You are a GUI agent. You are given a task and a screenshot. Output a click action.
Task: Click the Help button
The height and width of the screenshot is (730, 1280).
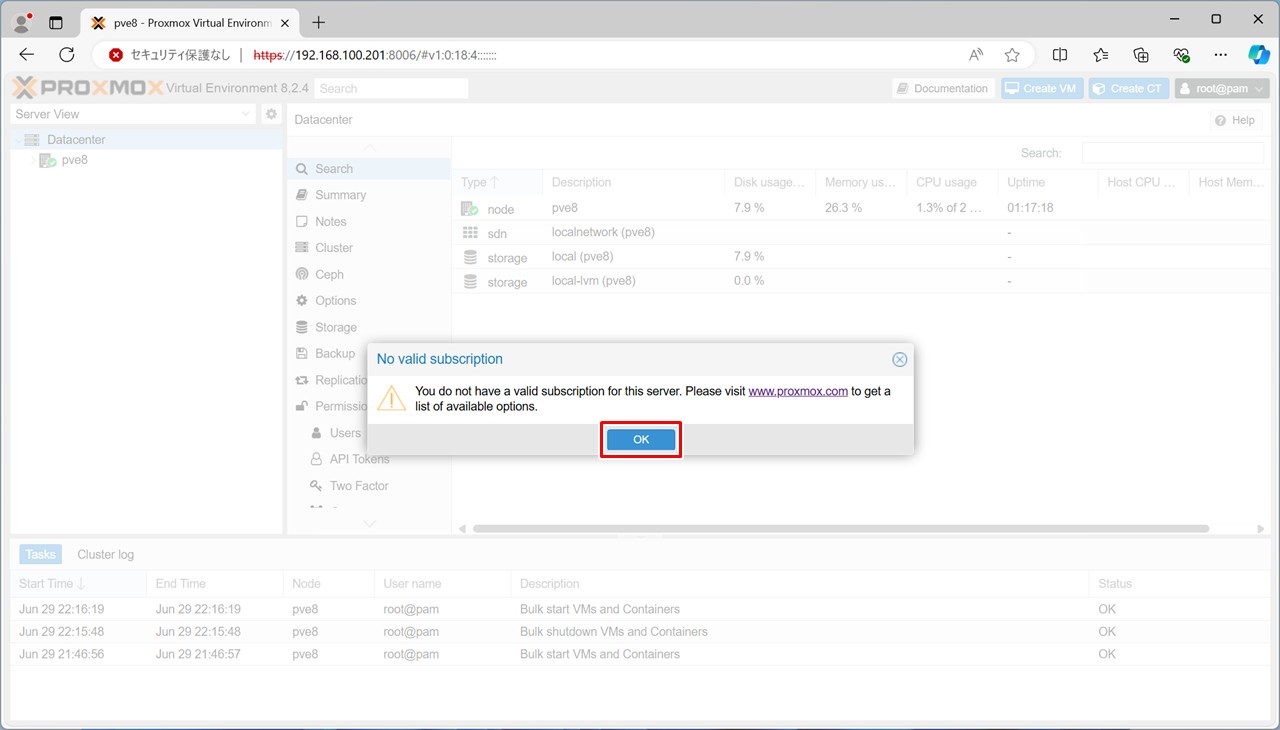(1234, 120)
